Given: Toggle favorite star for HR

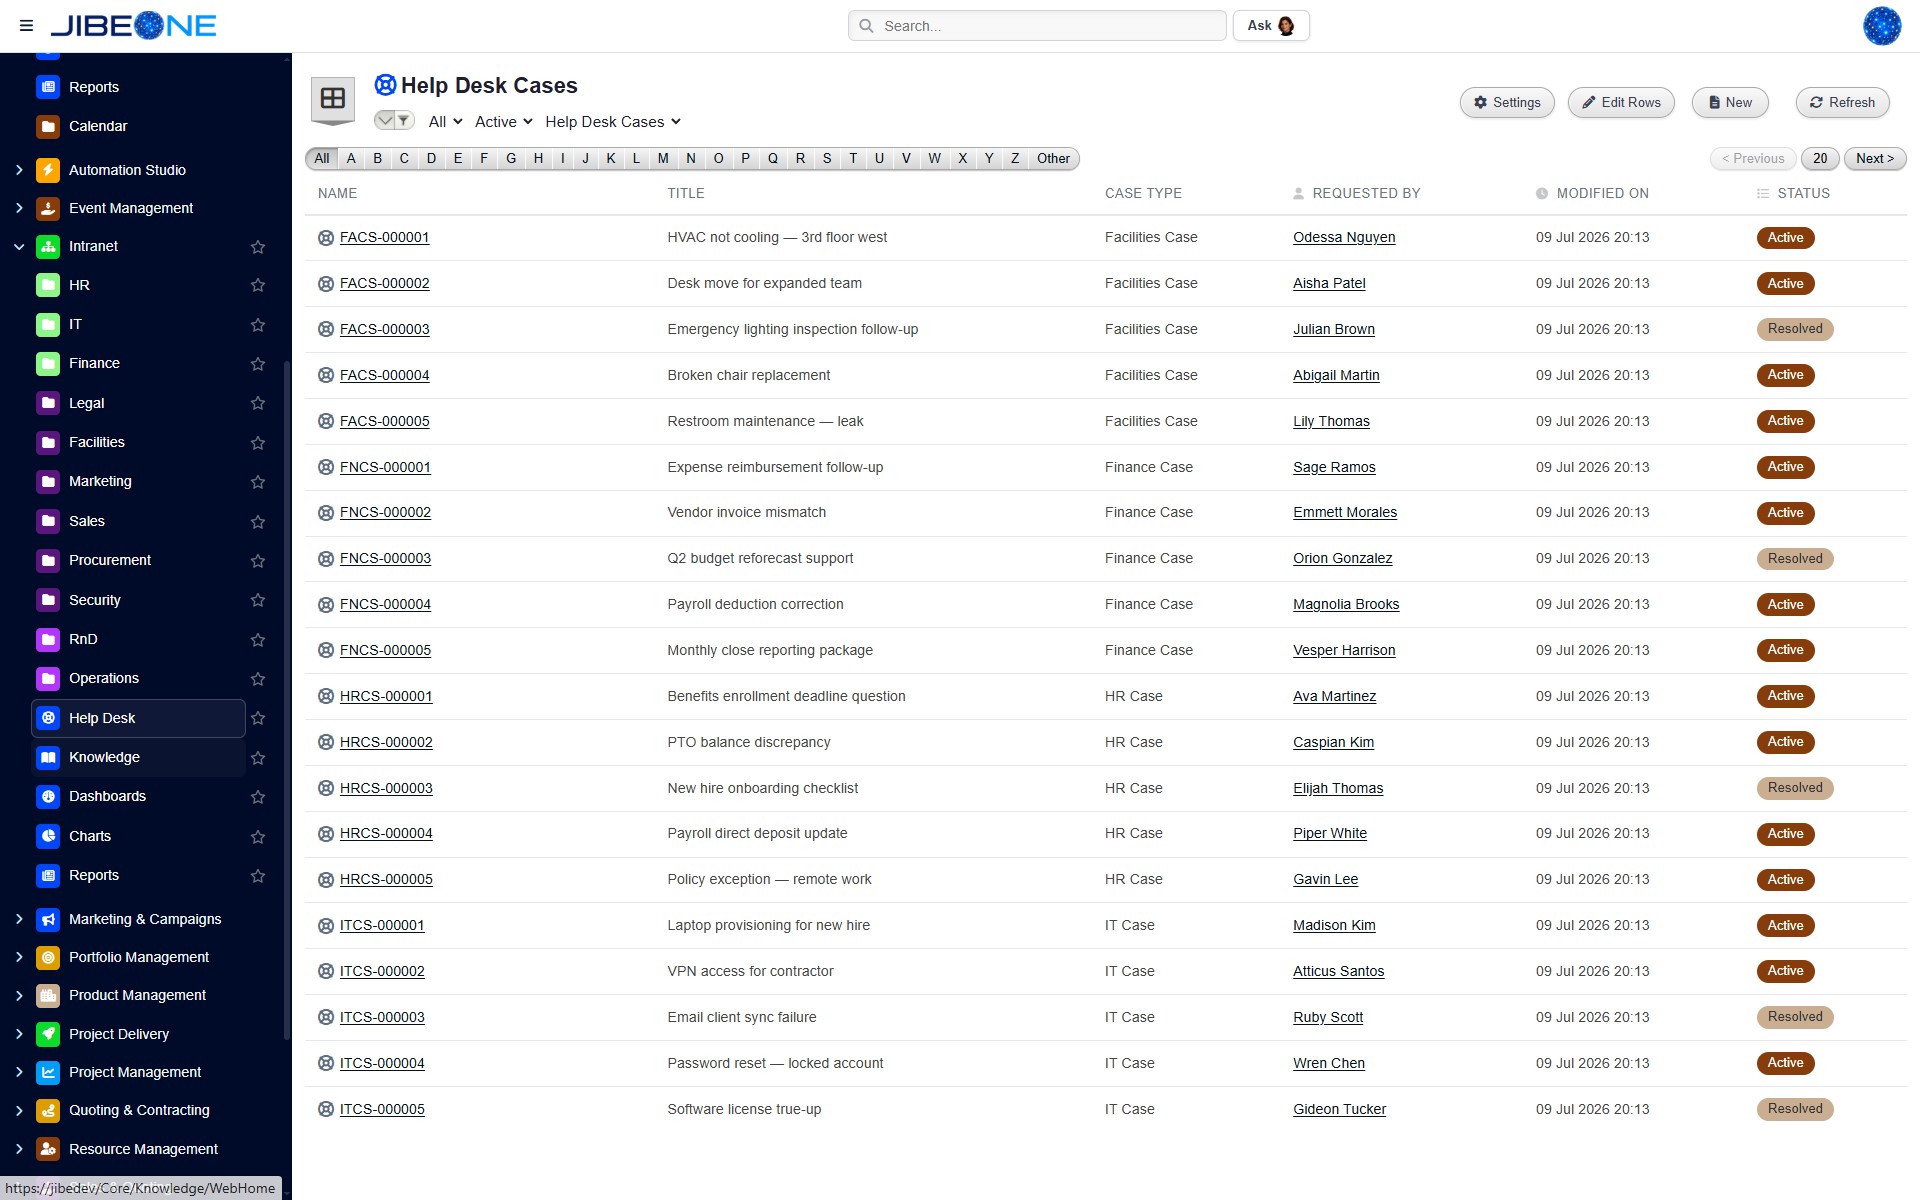Looking at the screenshot, I should (258, 285).
